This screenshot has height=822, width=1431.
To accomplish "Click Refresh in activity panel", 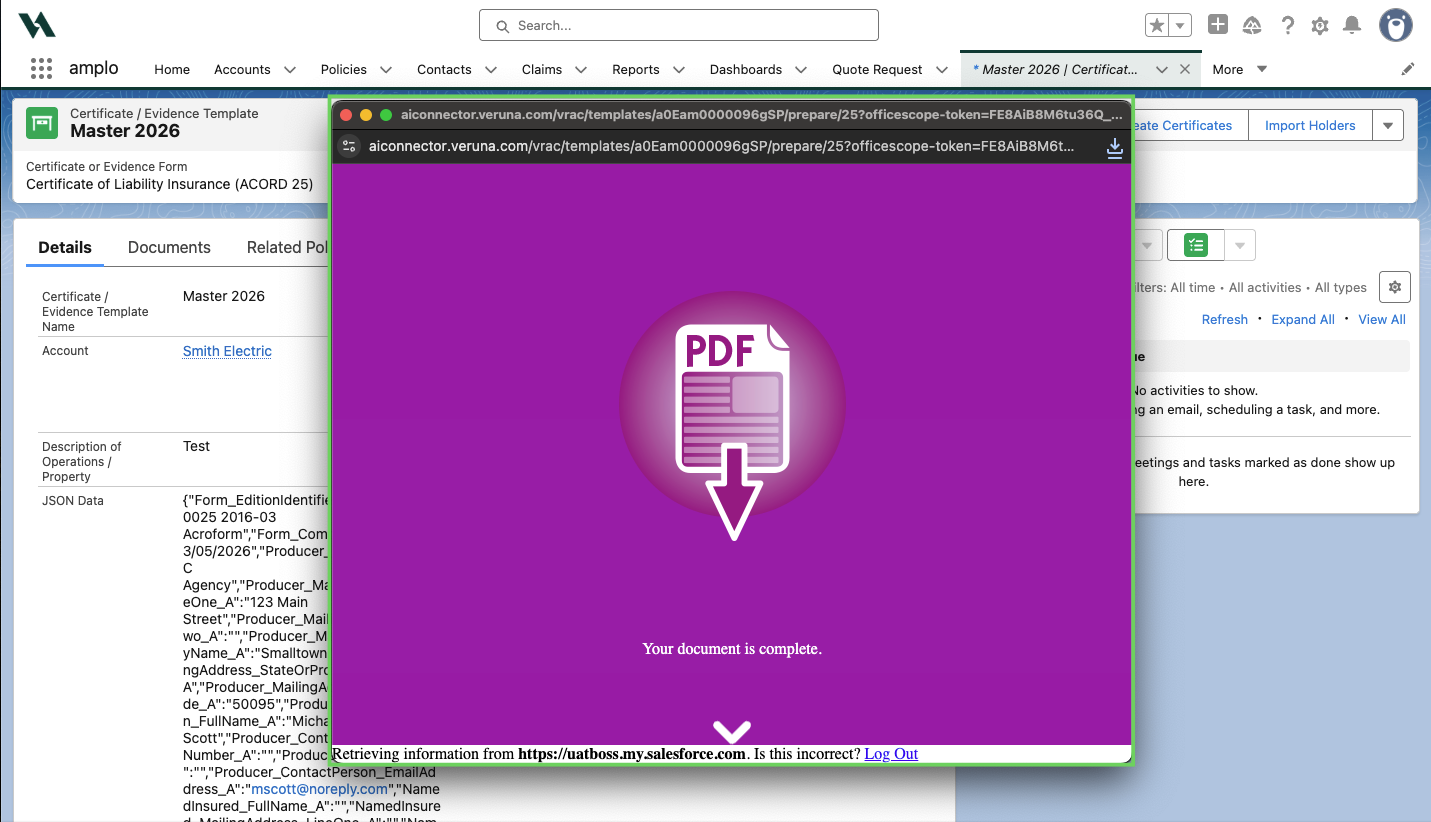I will coord(1225,319).
